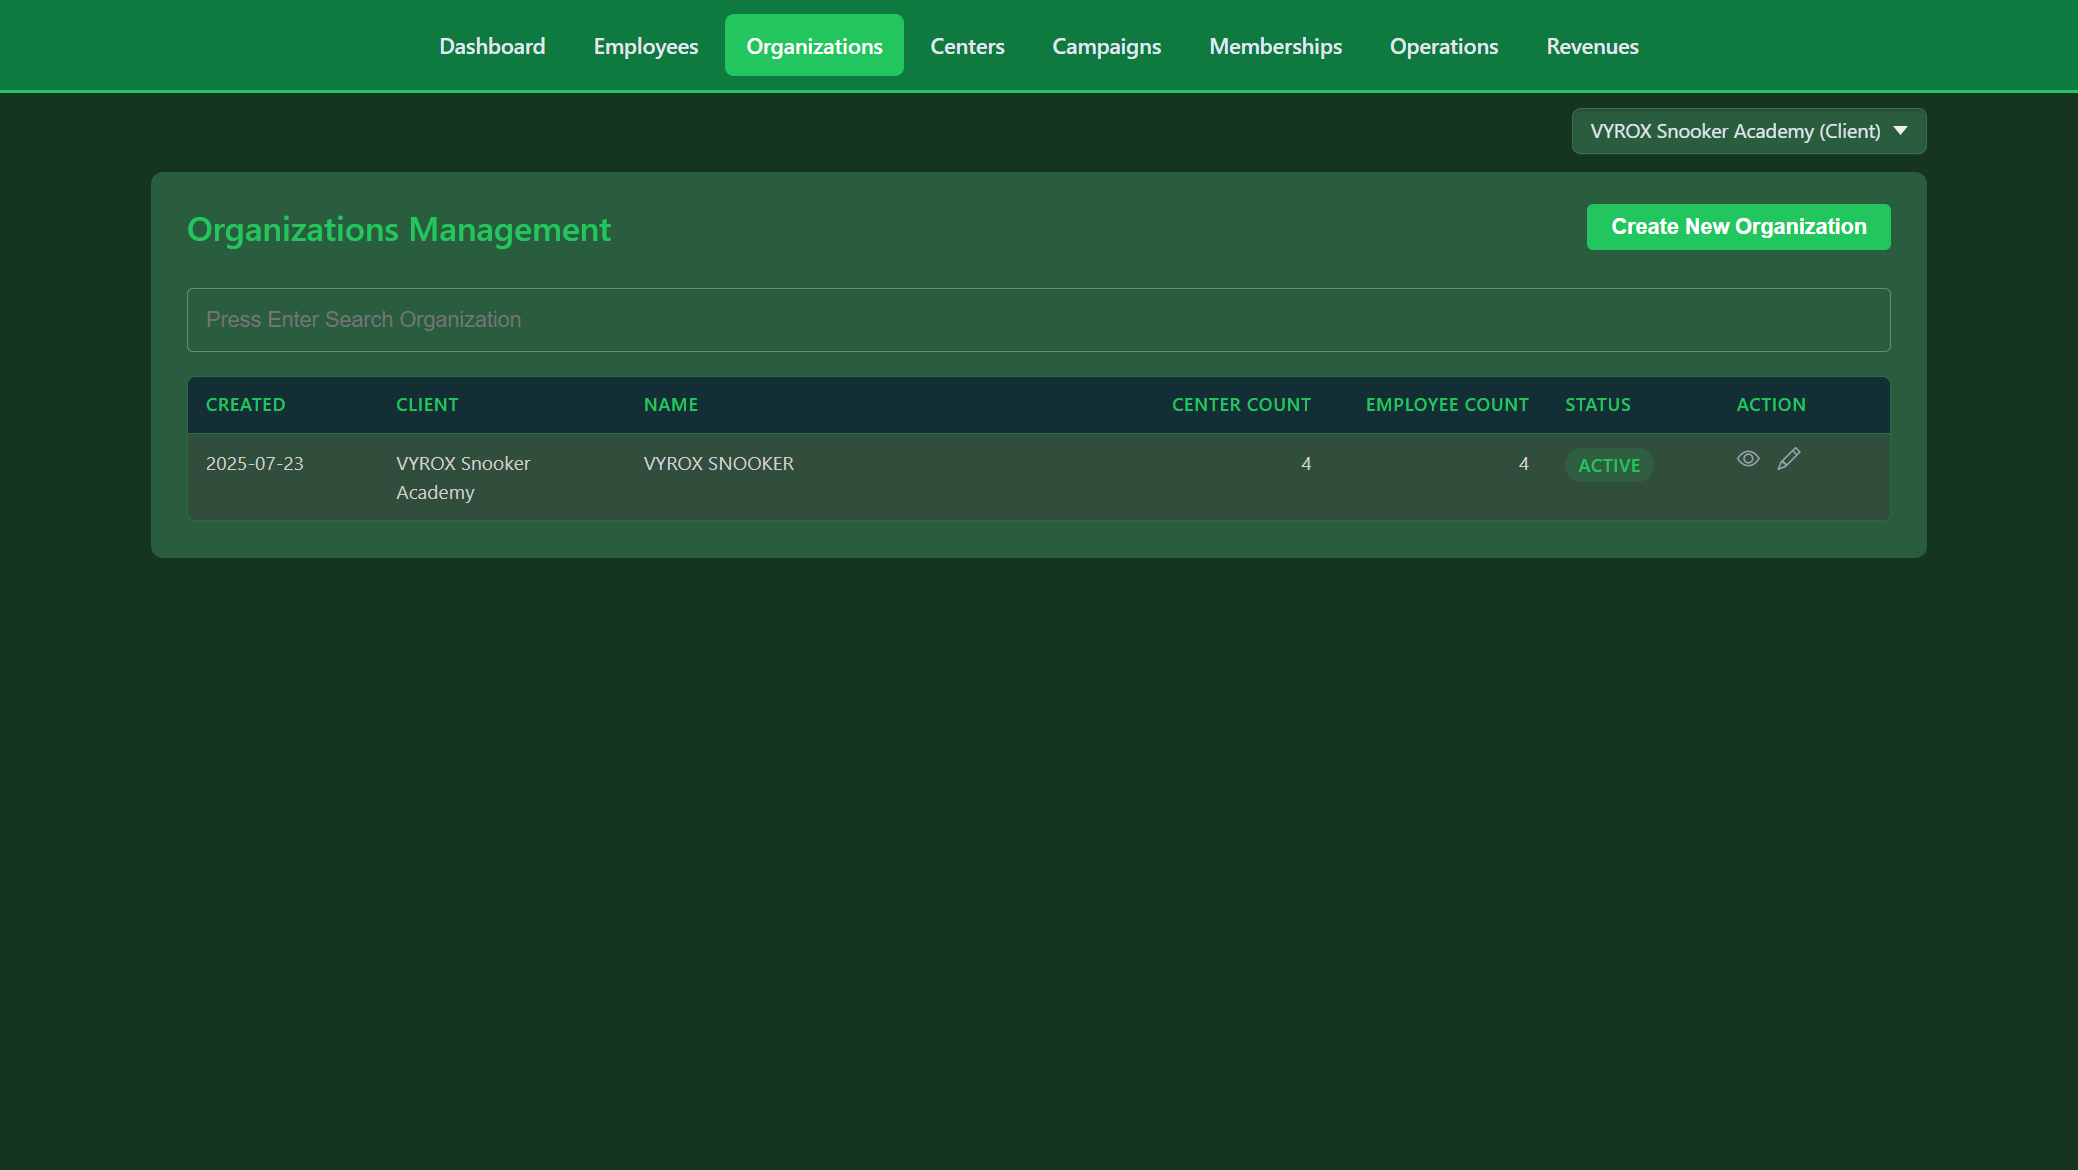Select the Organizations tab

coord(814,46)
